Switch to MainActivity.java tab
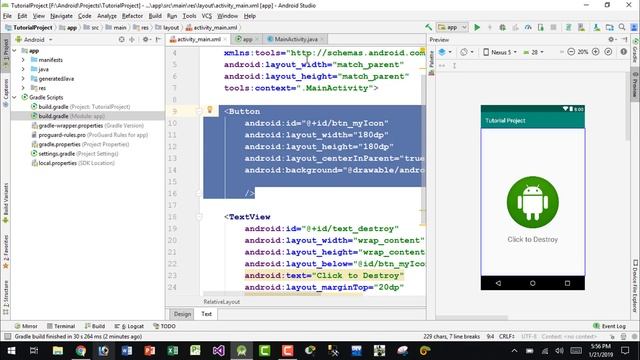Screen dimensions: 640x360 click(x=296, y=39)
